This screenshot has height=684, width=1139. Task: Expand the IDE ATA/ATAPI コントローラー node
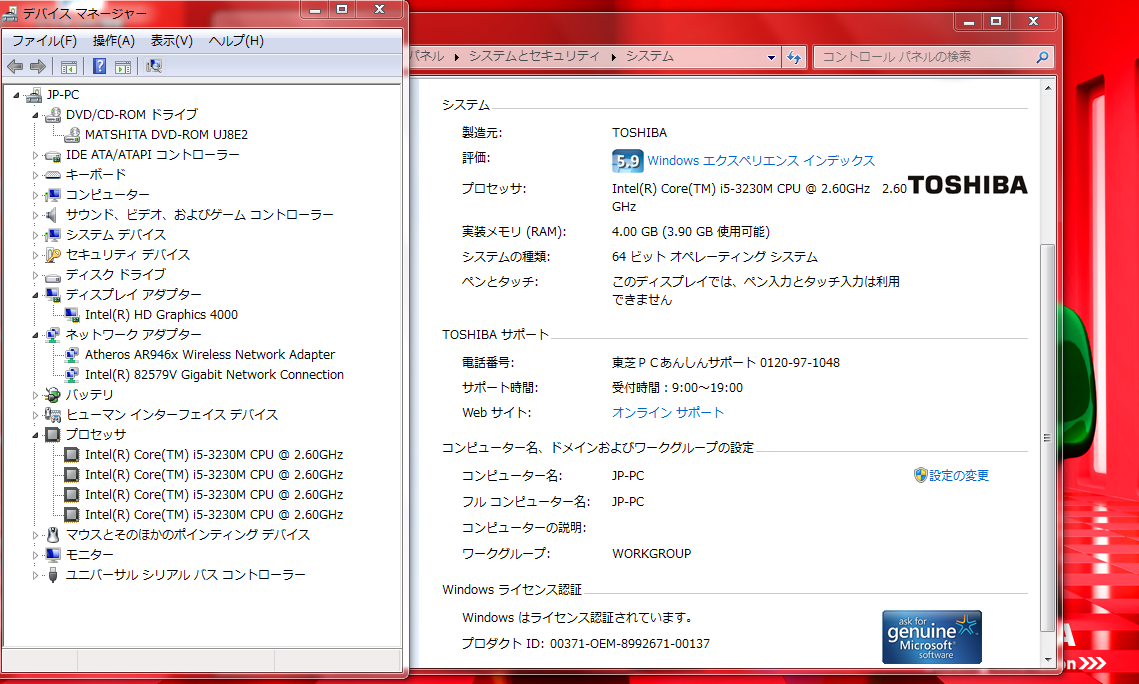coord(35,155)
